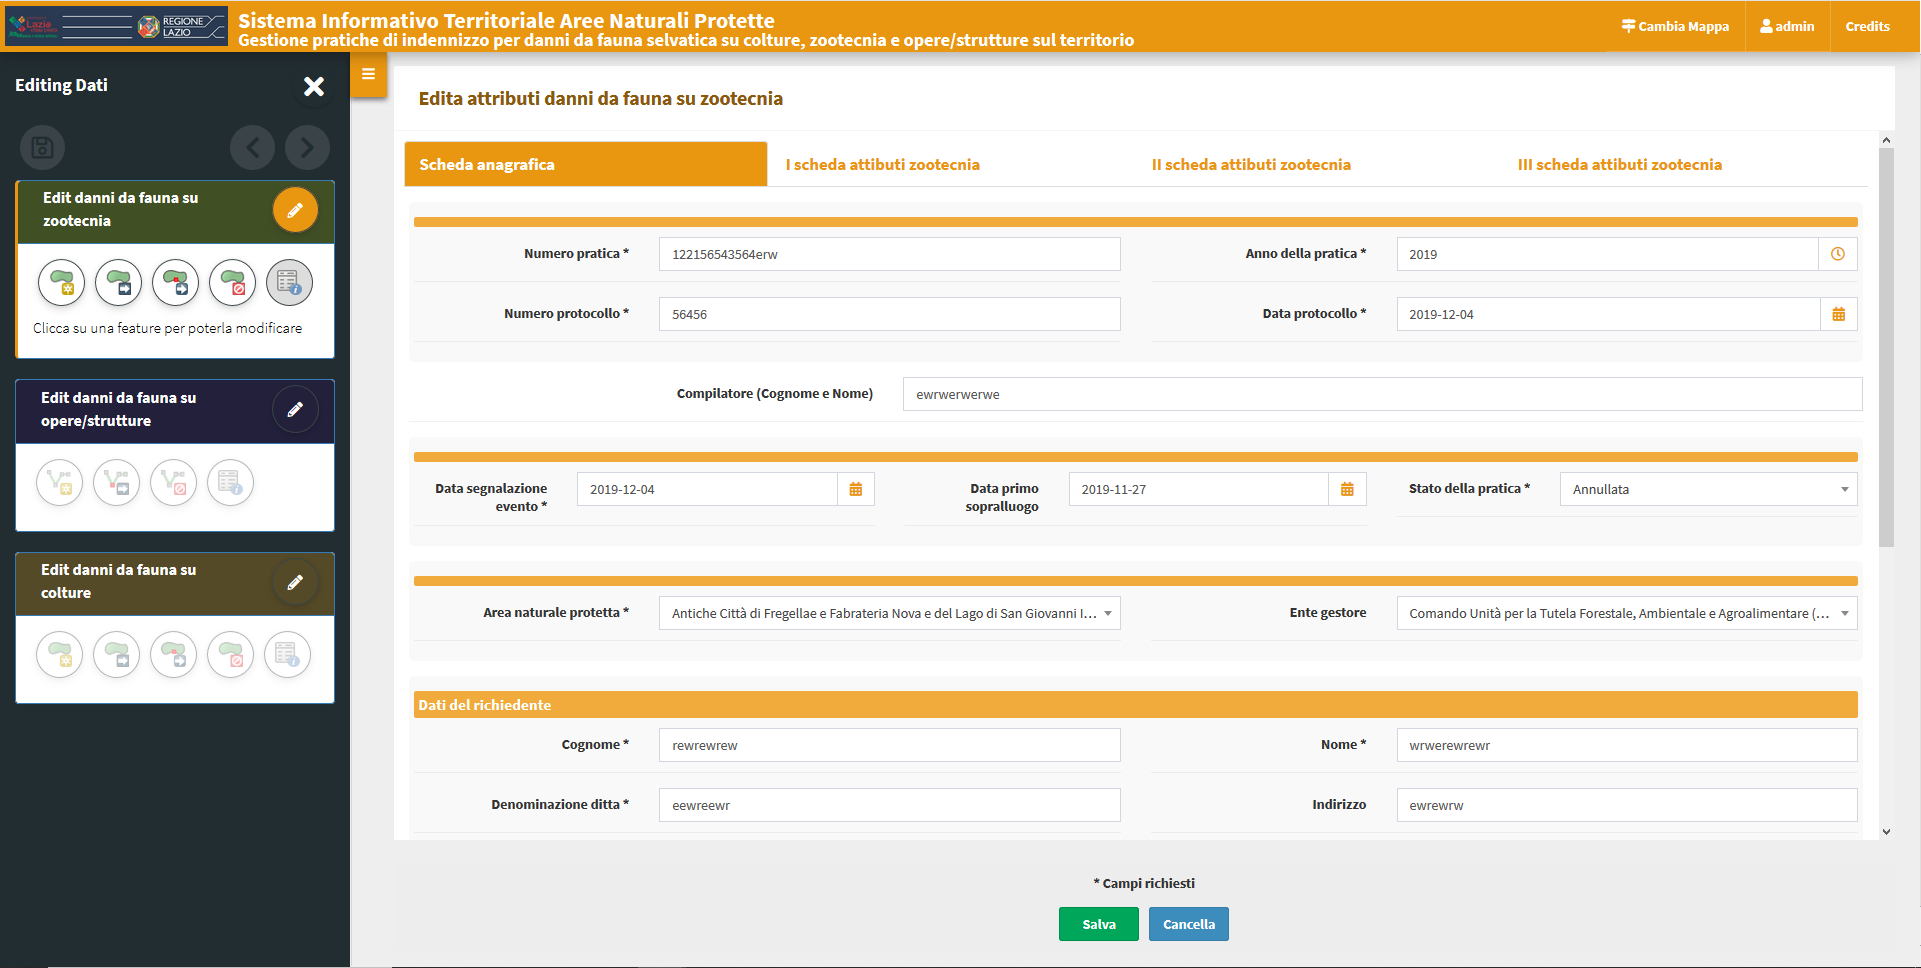Click the blue Cancella button
The width and height of the screenshot is (1921, 968).
pos(1188,924)
